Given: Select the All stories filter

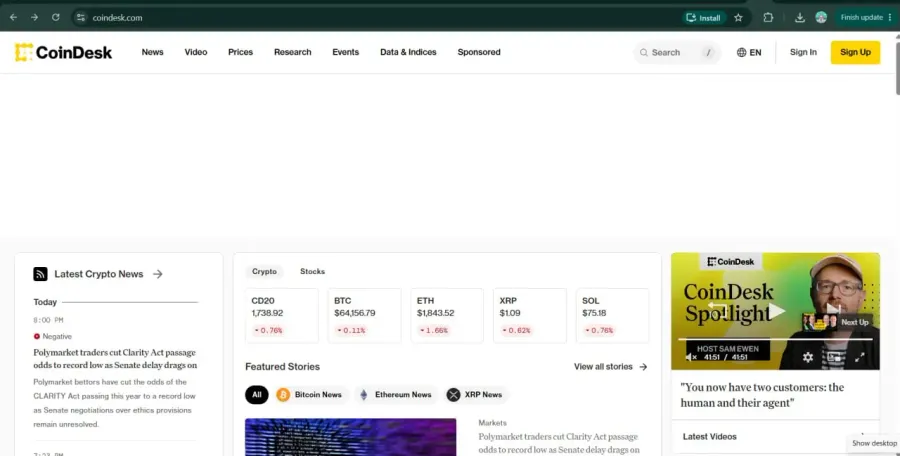Looking at the screenshot, I should click(x=257, y=395).
